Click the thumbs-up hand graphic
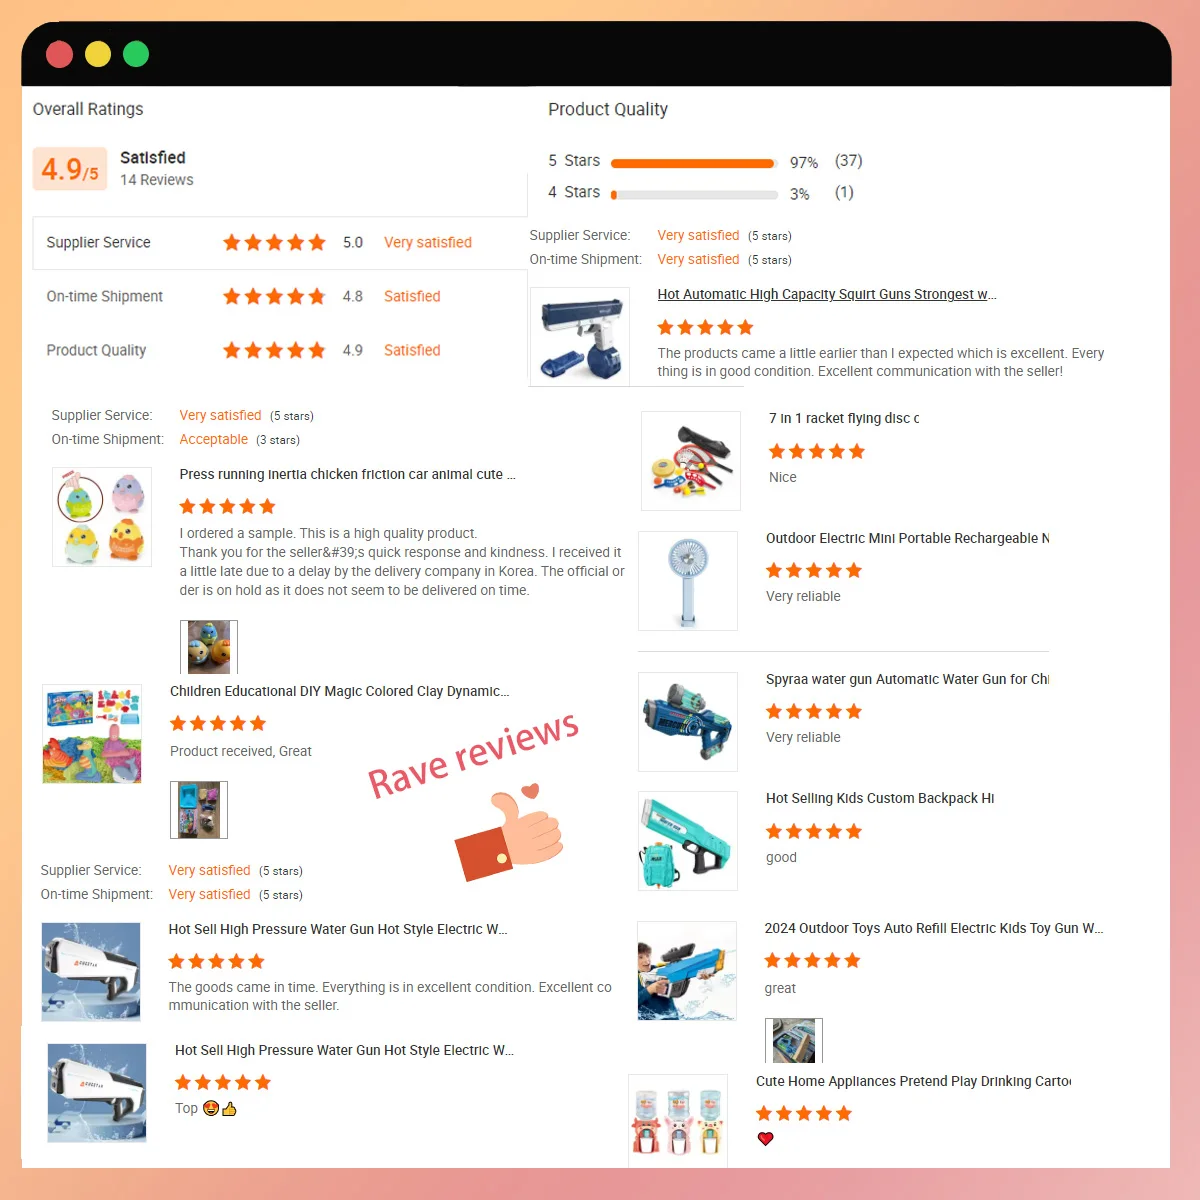The height and width of the screenshot is (1200, 1200). point(509,830)
